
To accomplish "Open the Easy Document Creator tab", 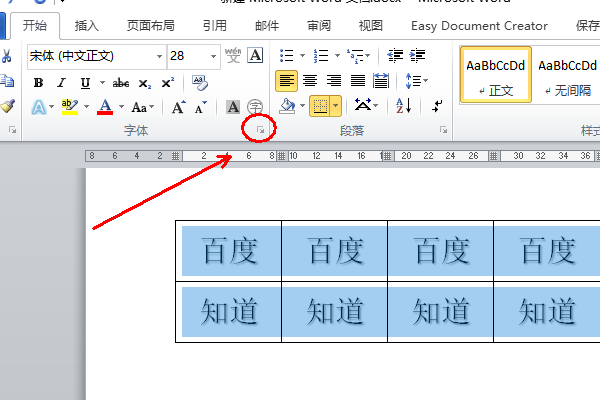I will coord(479,26).
